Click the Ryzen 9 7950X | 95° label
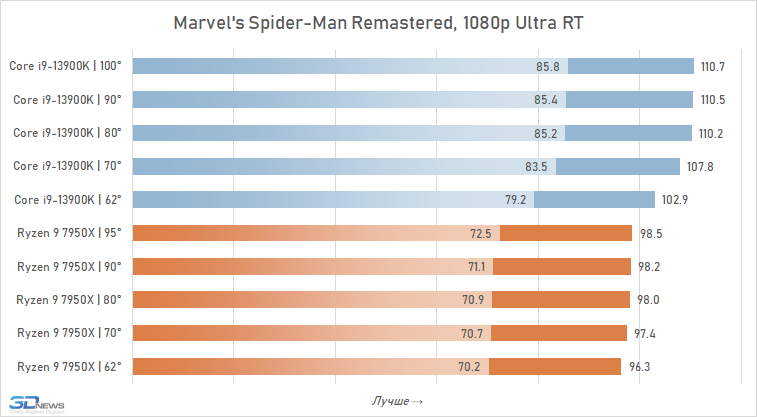The height and width of the screenshot is (417, 757). click(x=69, y=233)
